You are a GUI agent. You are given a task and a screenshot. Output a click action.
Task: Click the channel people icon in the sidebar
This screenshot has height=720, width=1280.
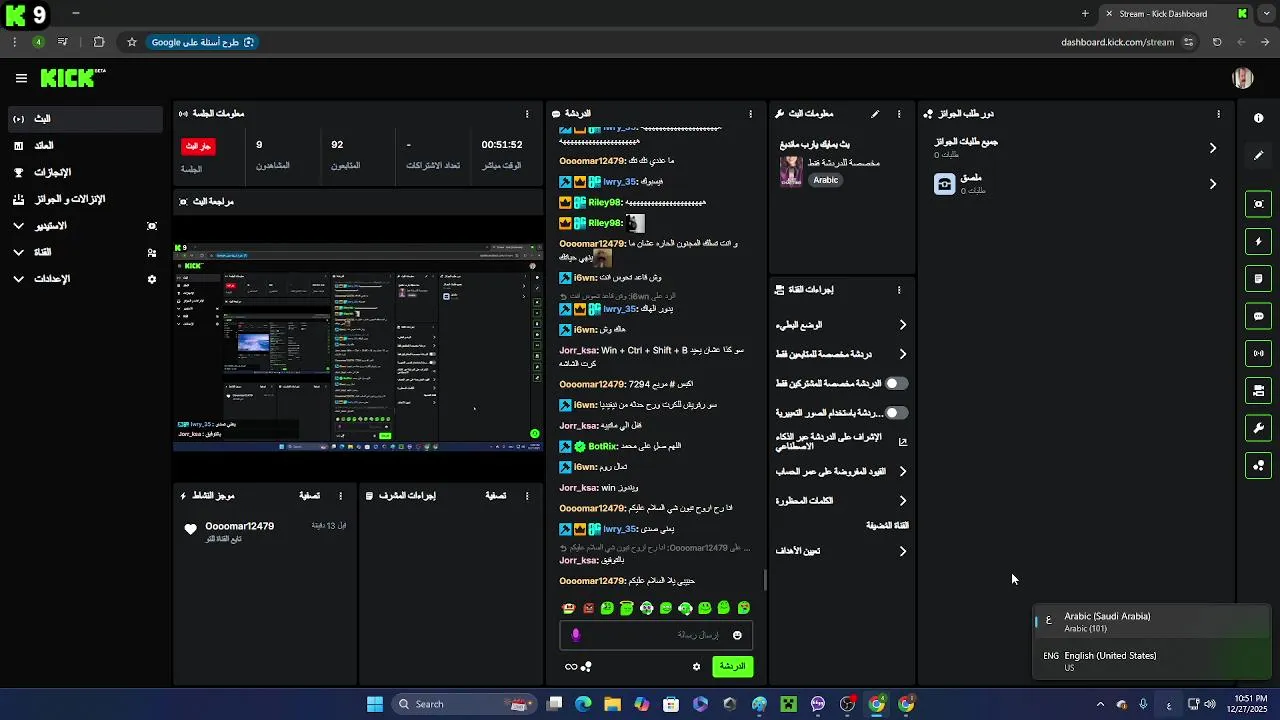[x=152, y=253]
